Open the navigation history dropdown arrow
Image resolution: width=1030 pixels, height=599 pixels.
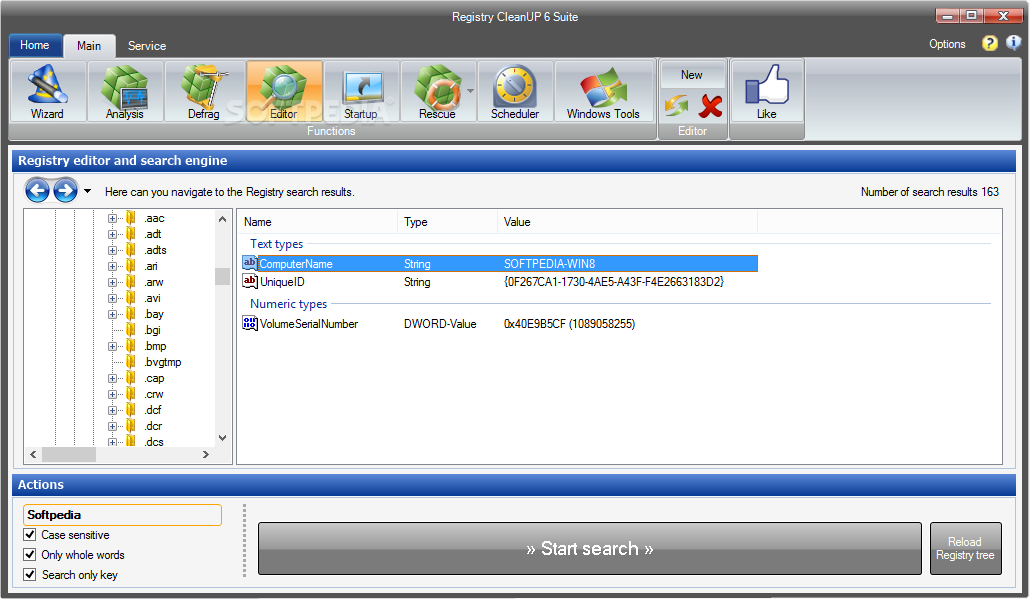[x=87, y=191]
